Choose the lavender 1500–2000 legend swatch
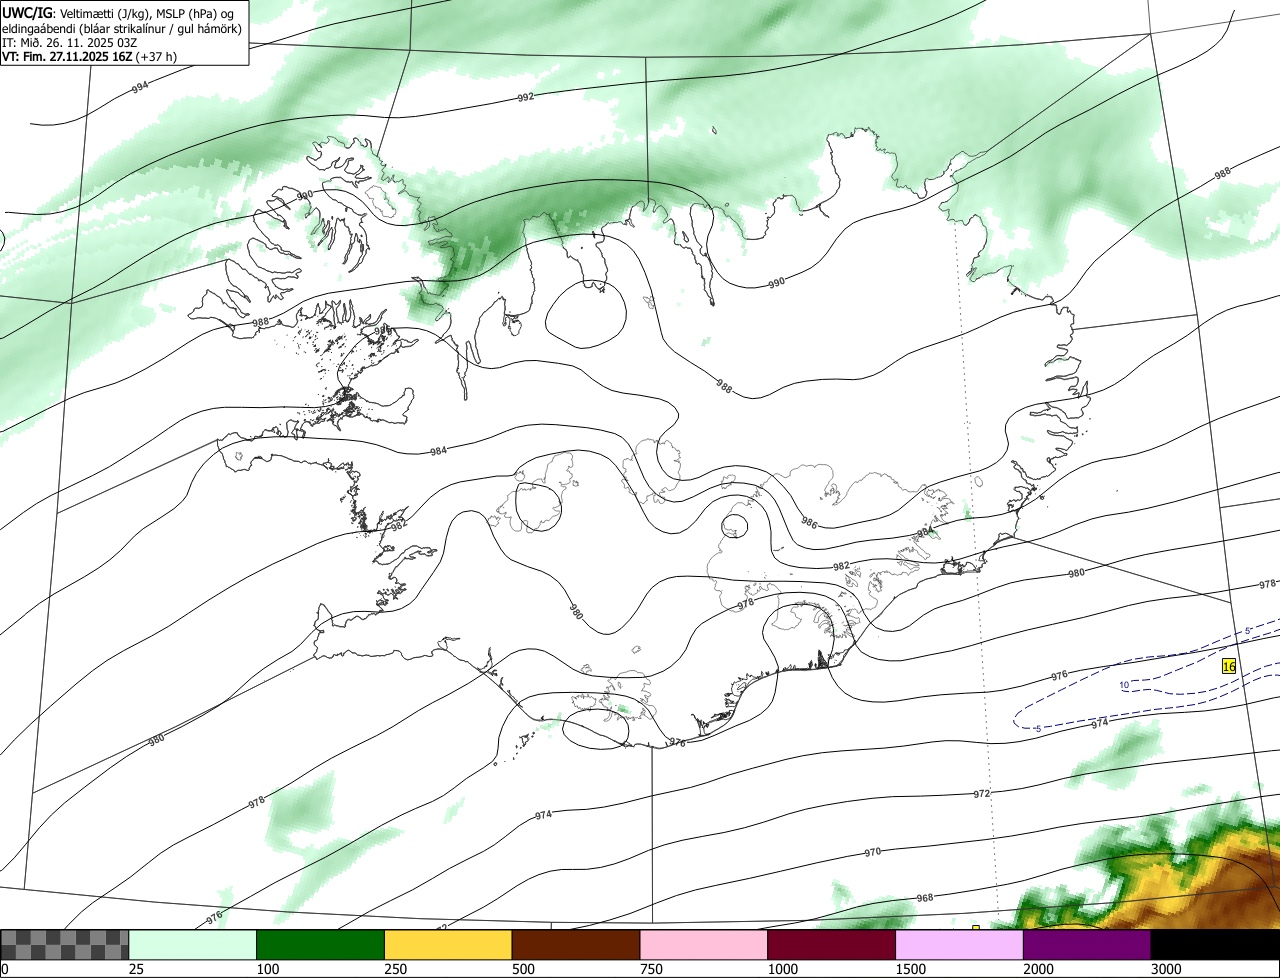The width and height of the screenshot is (1280, 978). point(960,945)
